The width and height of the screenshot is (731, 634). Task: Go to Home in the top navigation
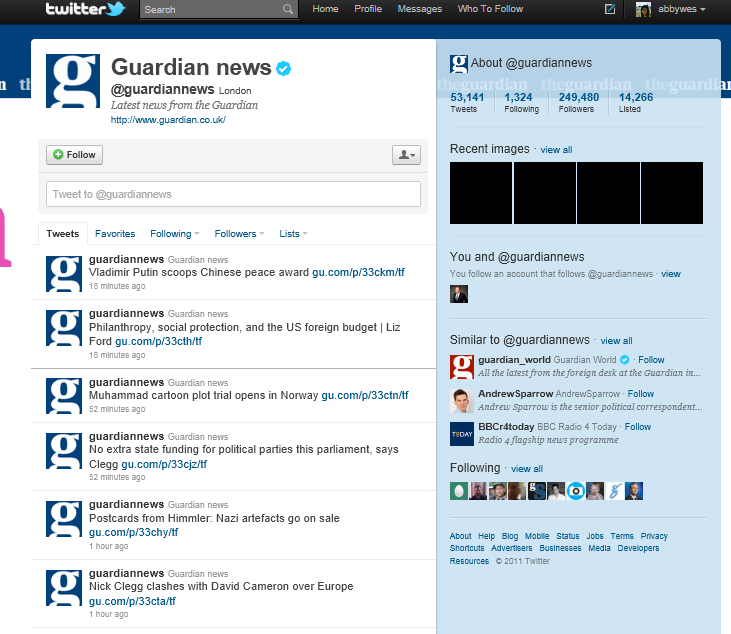coord(325,9)
